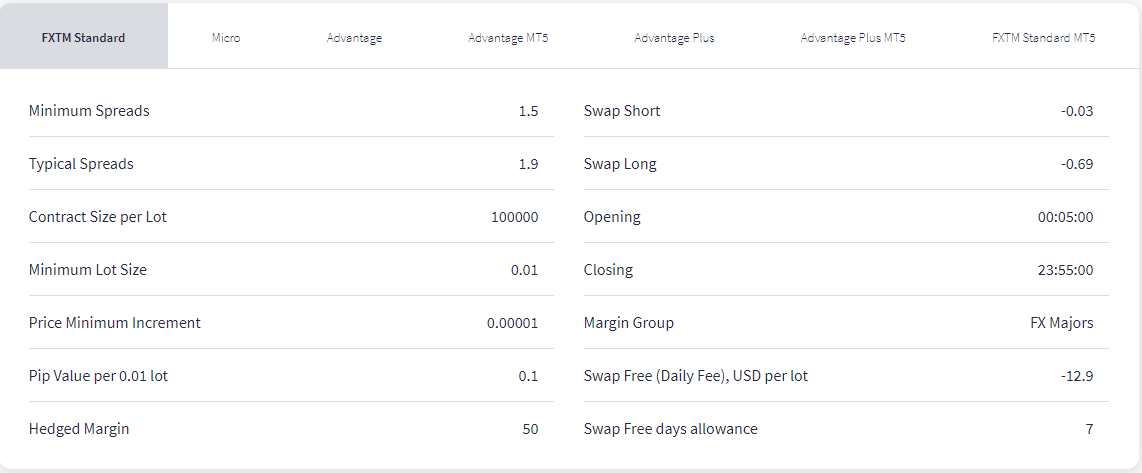This screenshot has height=473, width=1142.
Task: Click the price increment value 0.00001
Action: click(513, 323)
